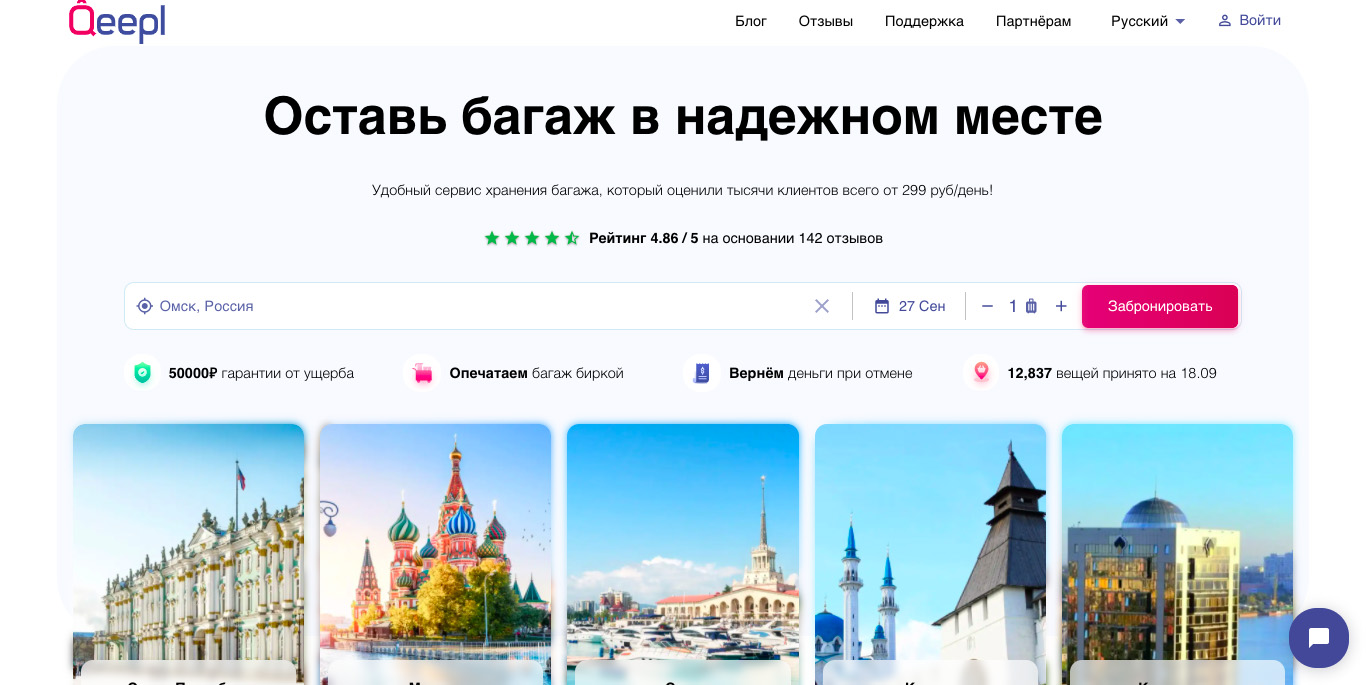Click the pink luggage tag sealing icon
Viewport: 1366px width, 685px height.
(422, 373)
